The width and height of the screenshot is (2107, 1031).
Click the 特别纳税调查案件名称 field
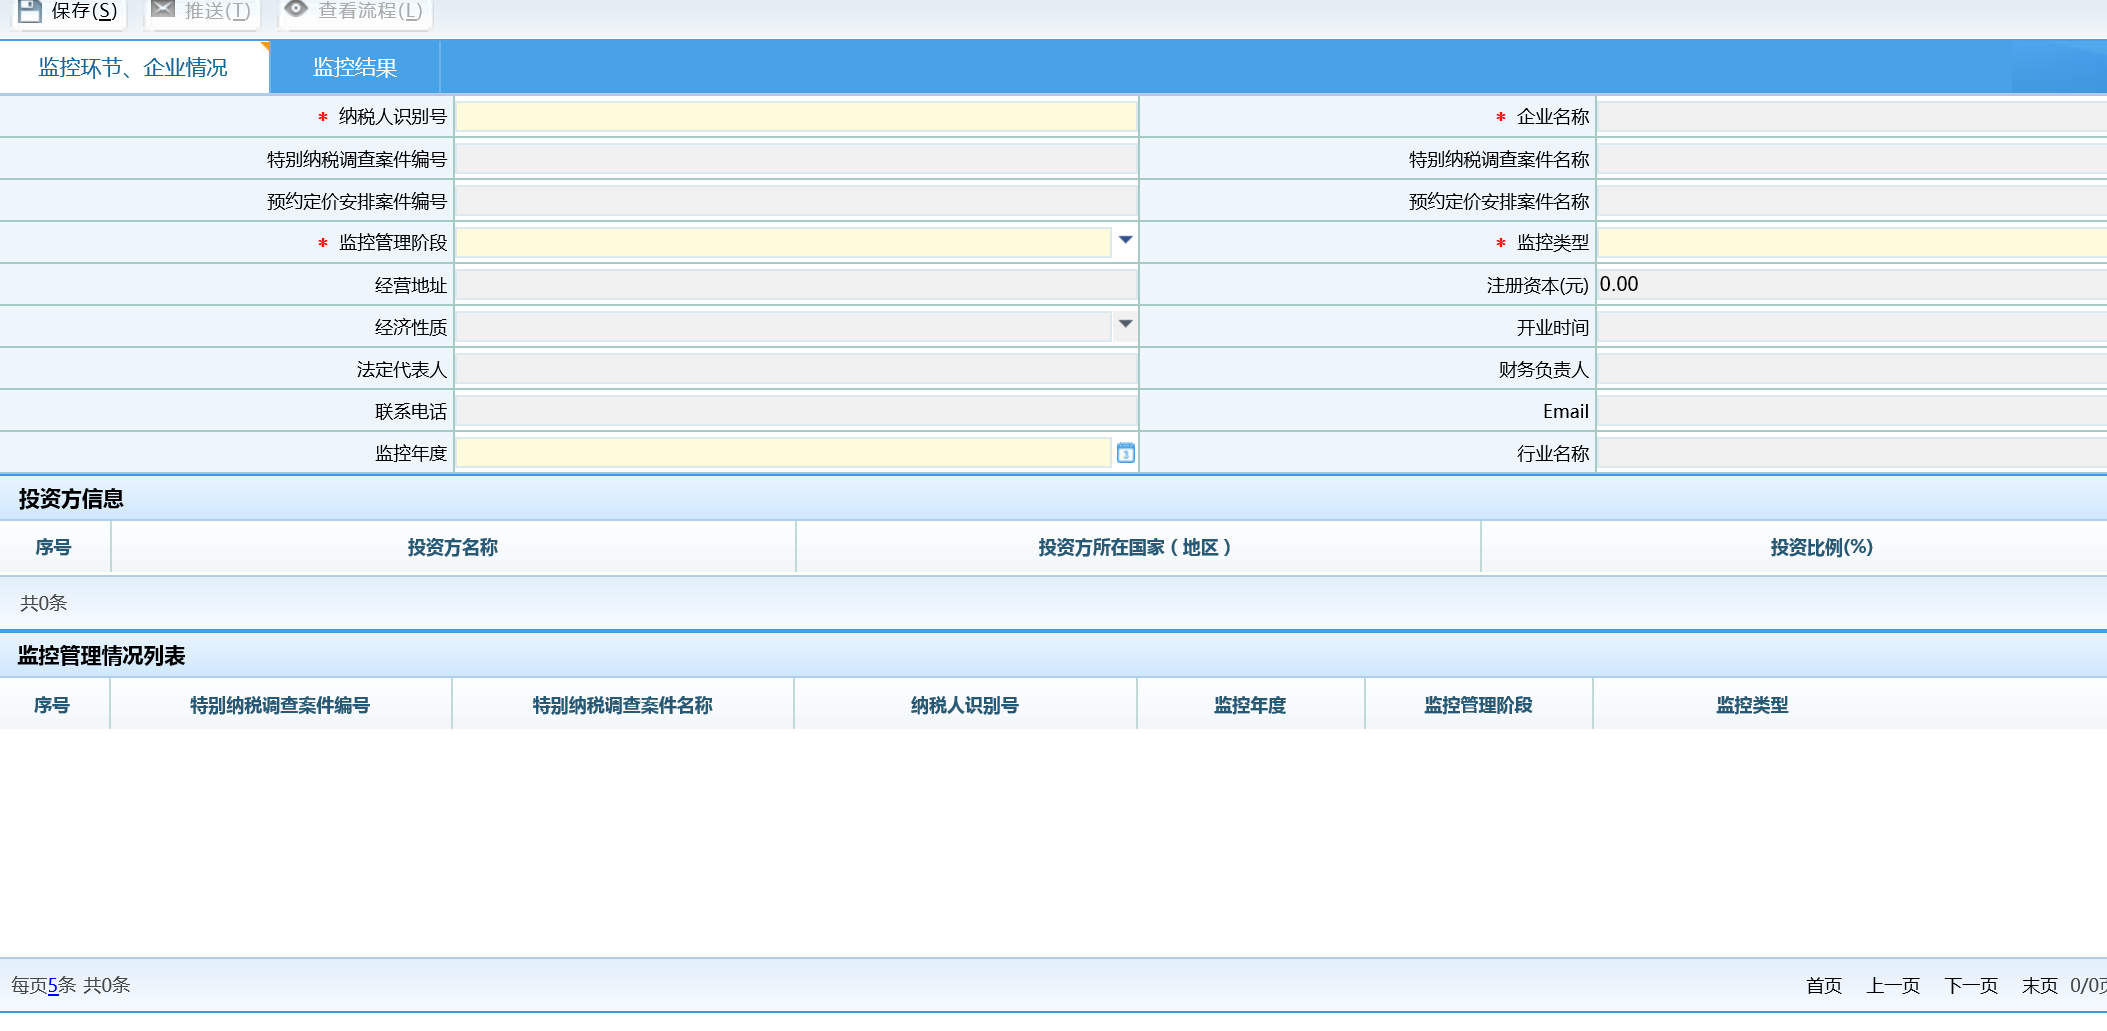[x=1852, y=159]
